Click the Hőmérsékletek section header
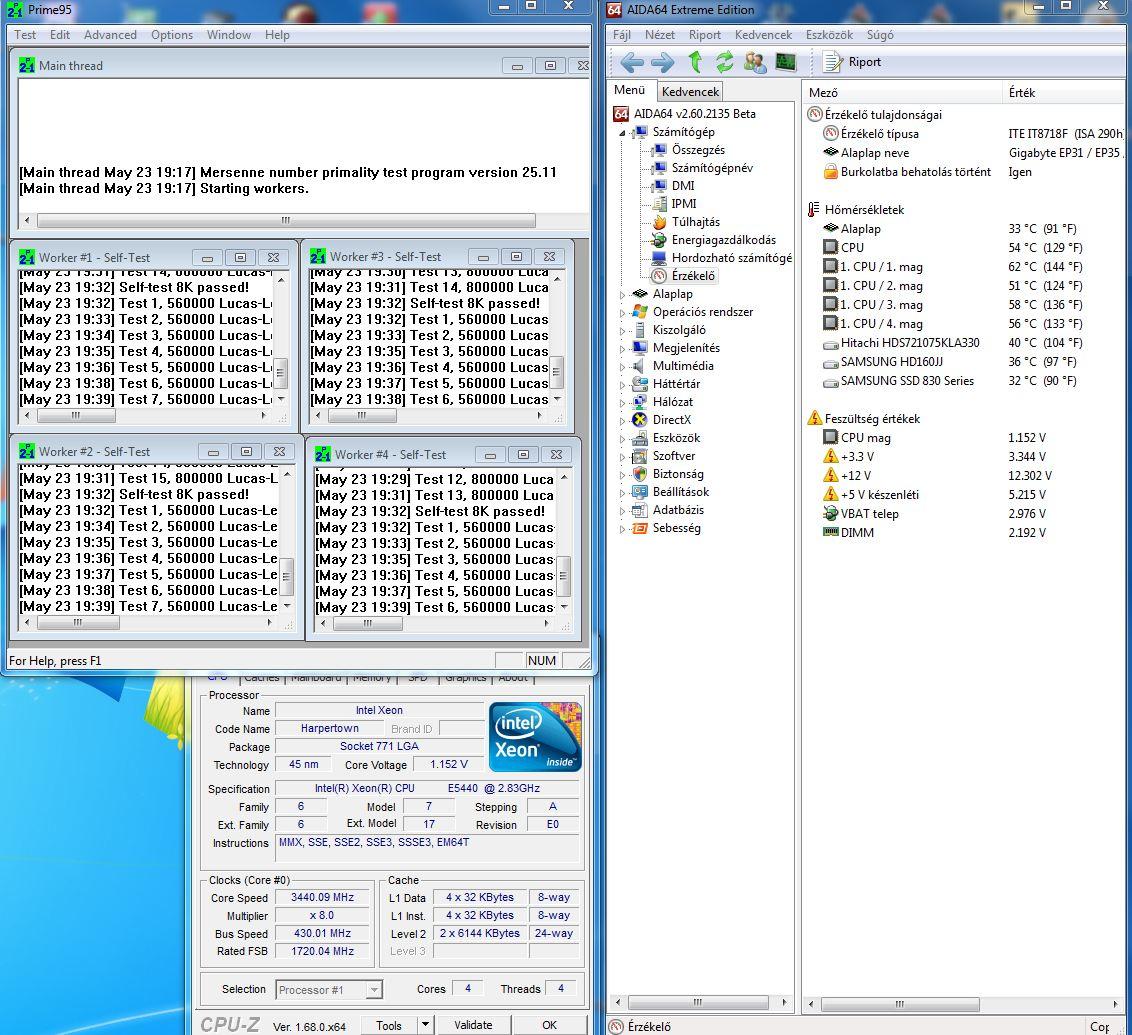1132x1035 pixels. coord(863,209)
